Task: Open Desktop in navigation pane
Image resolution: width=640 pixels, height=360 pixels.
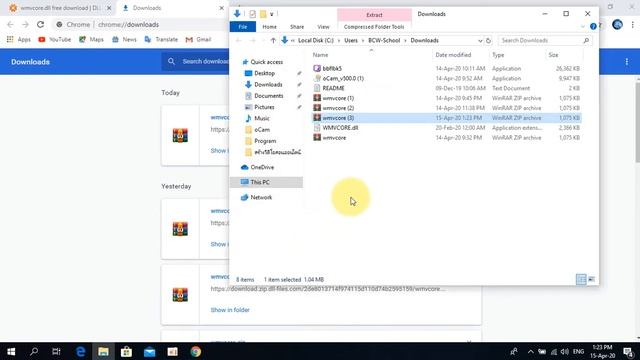Action: coord(264,73)
